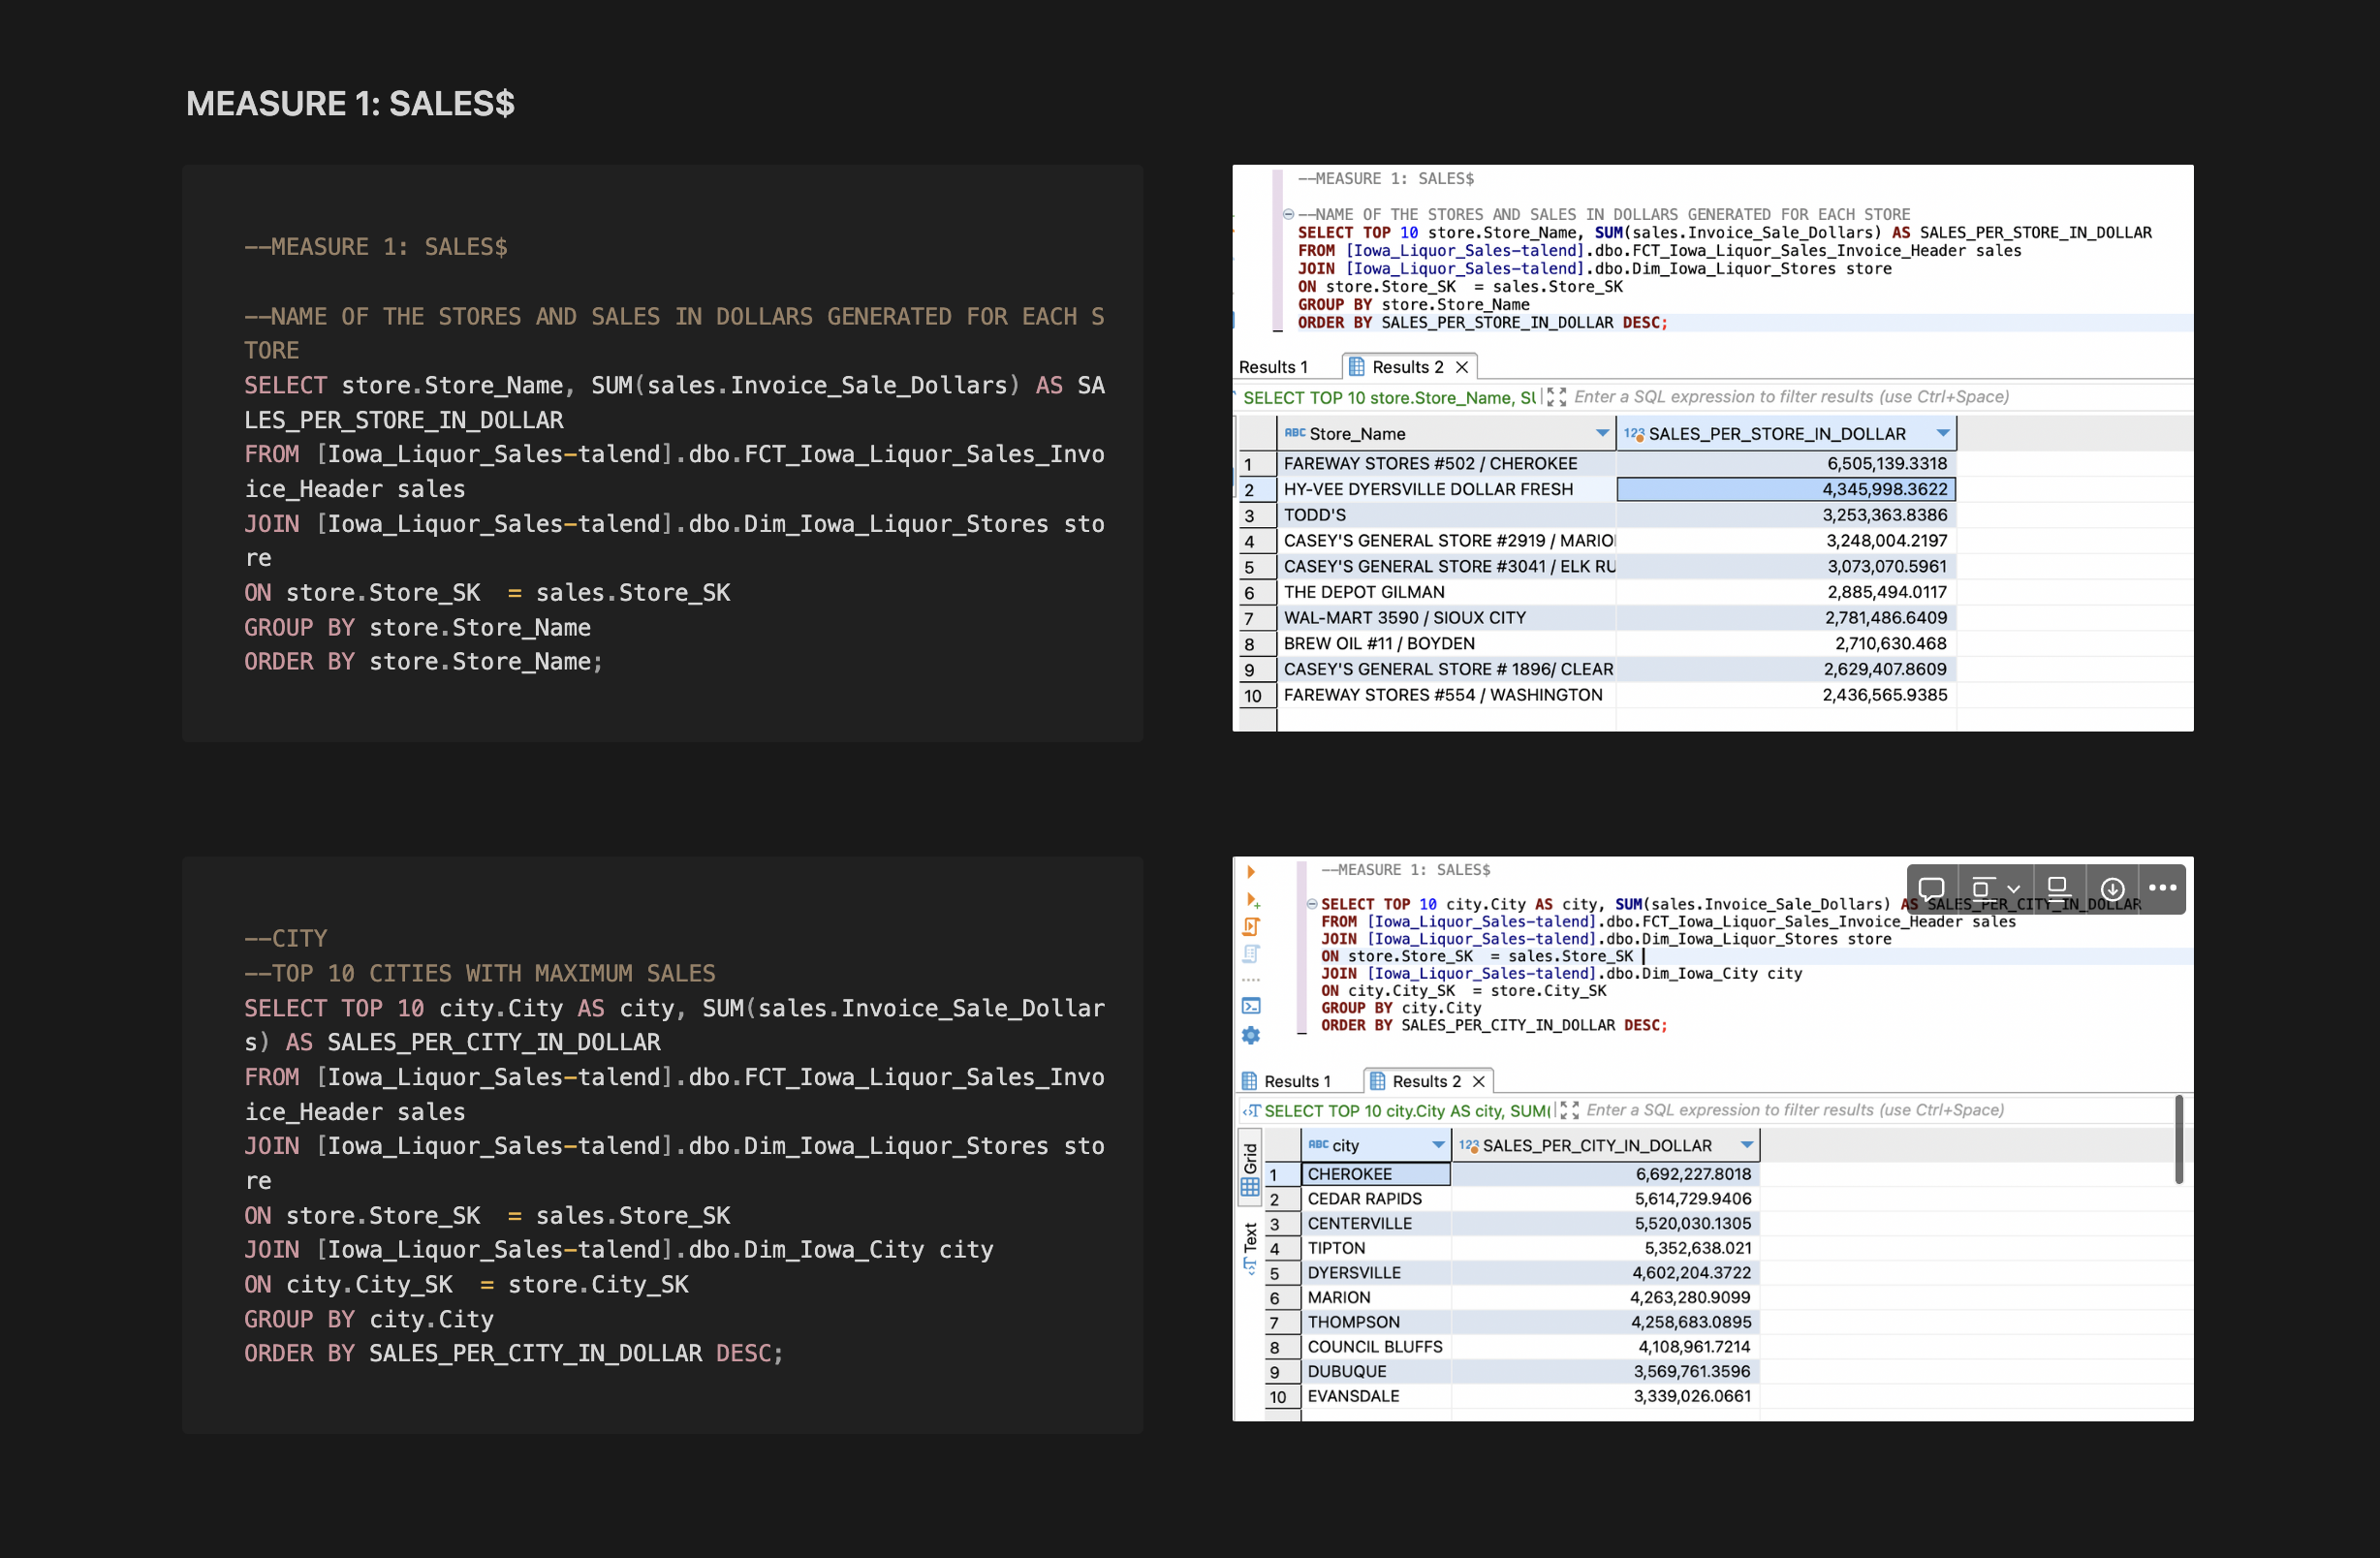Add a comment via the bubble icon
The height and width of the screenshot is (1558, 2380).
[x=1933, y=889]
